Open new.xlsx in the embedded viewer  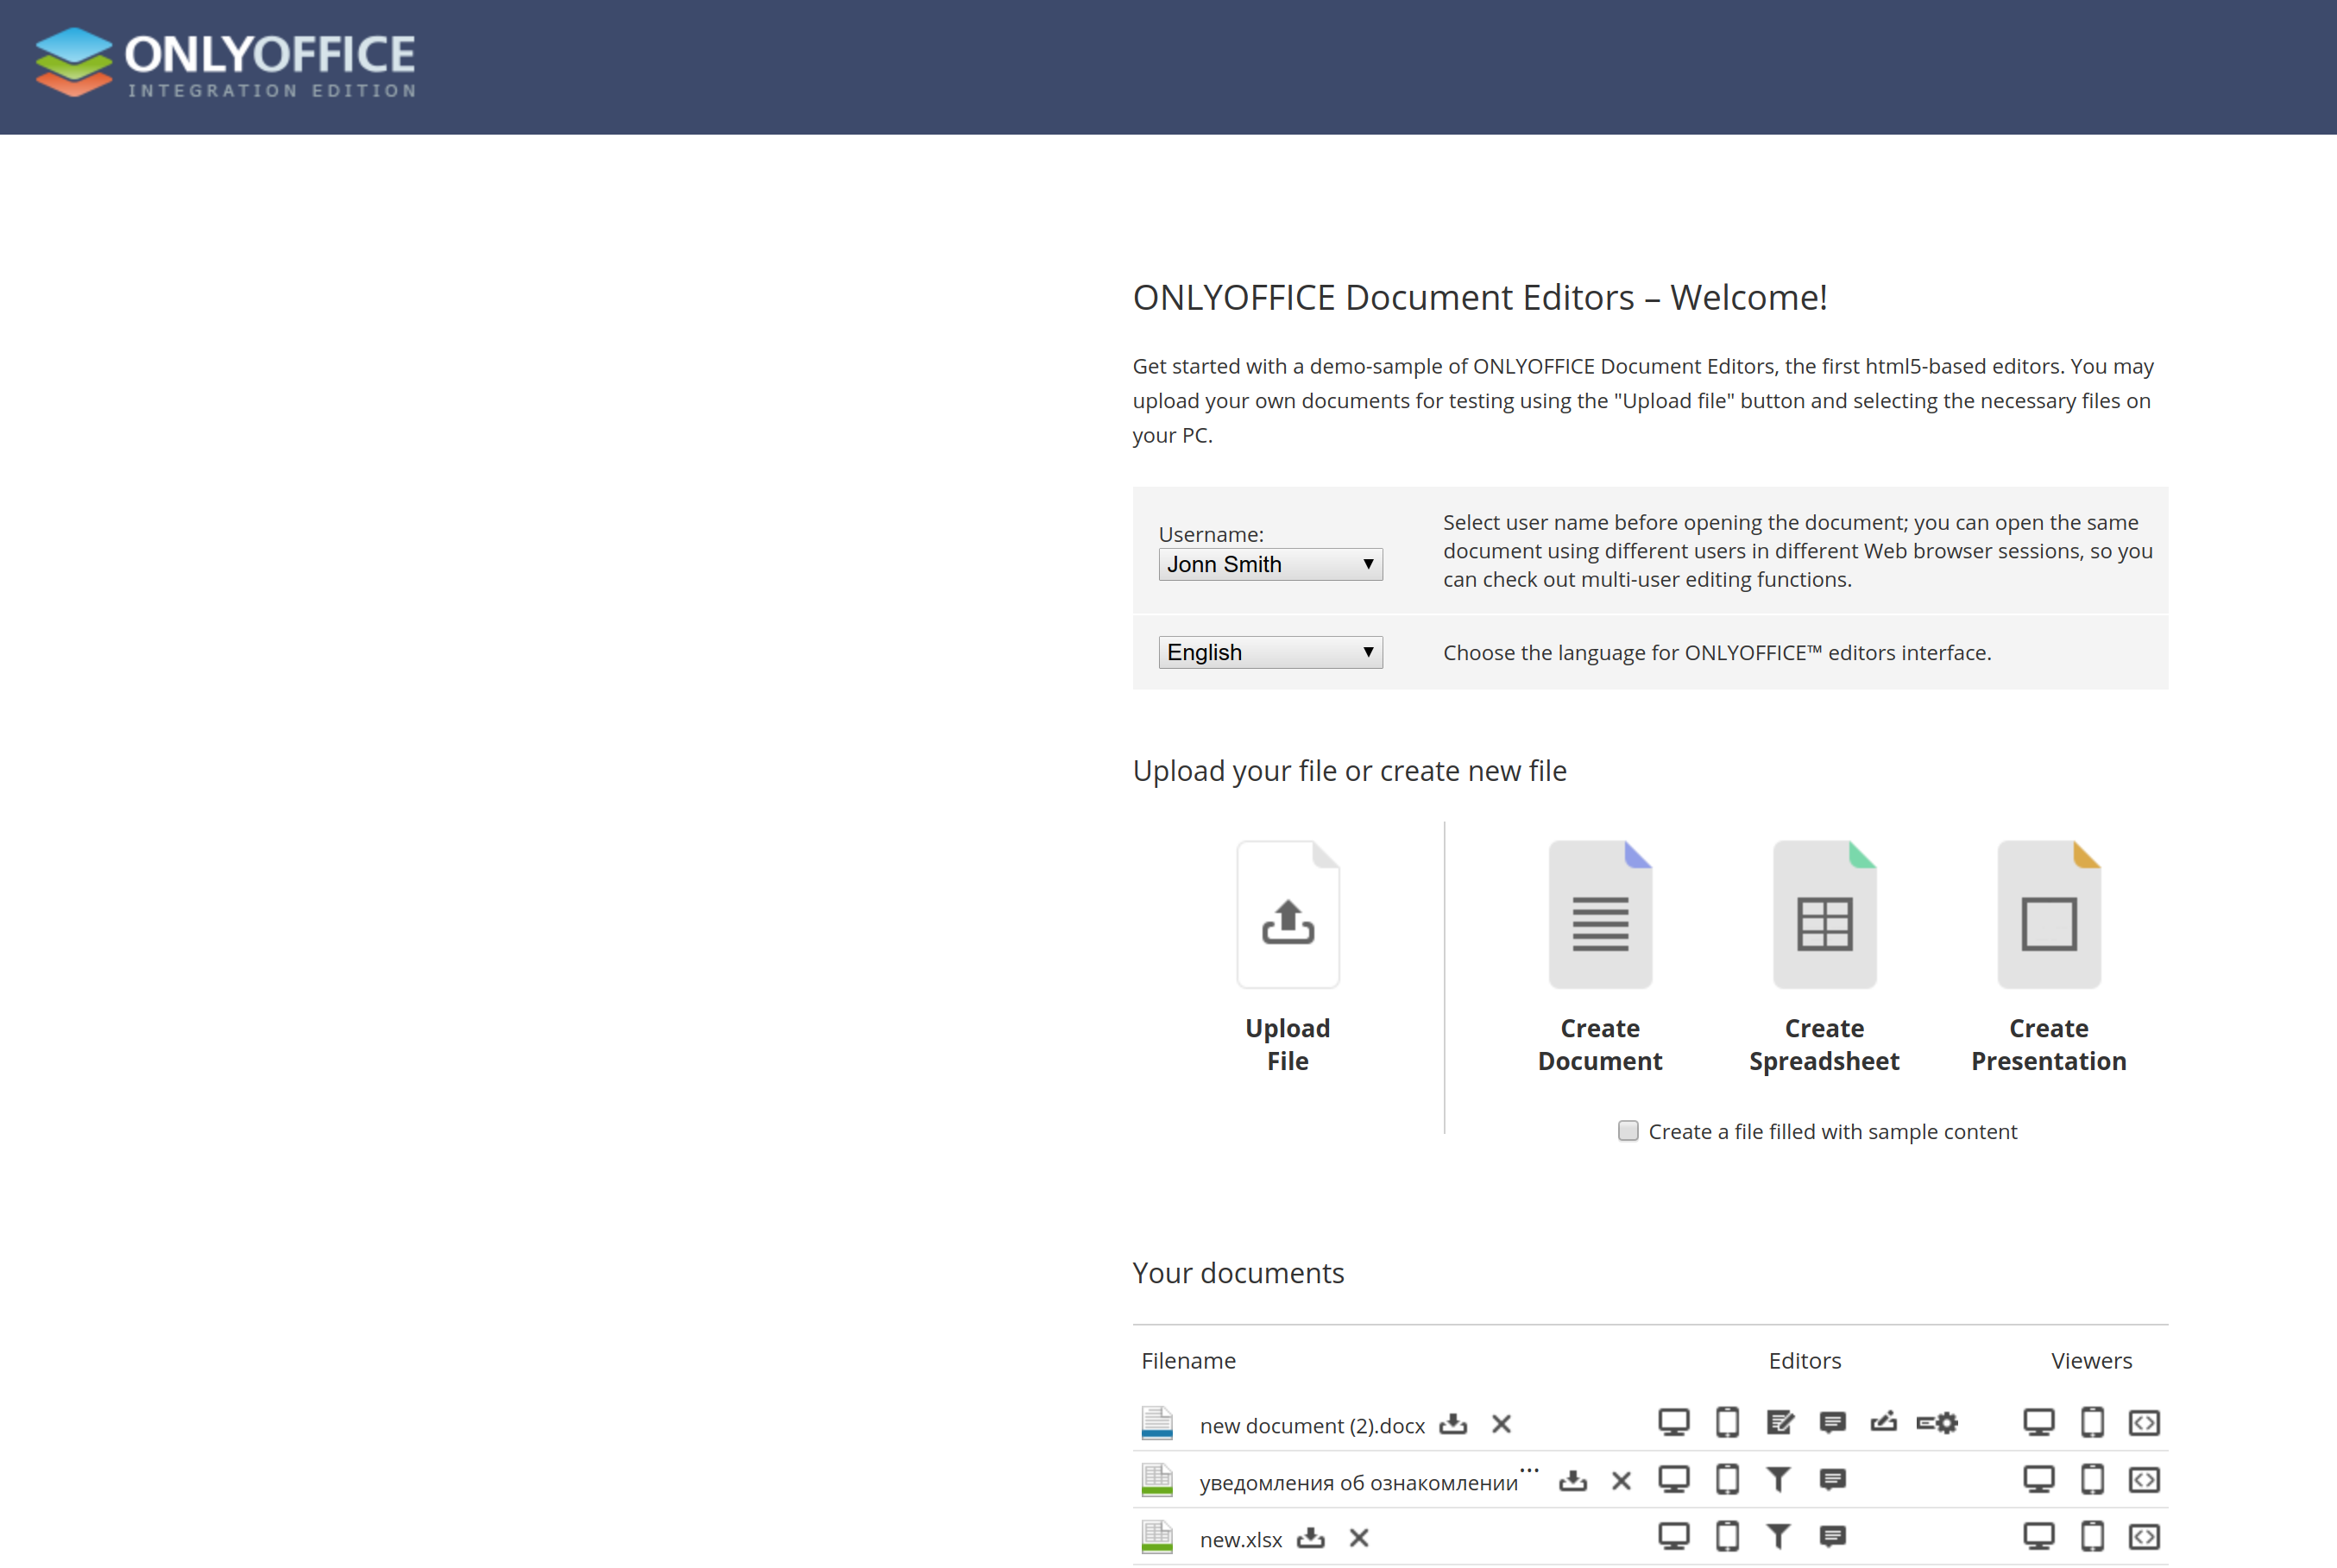click(x=2144, y=1537)
